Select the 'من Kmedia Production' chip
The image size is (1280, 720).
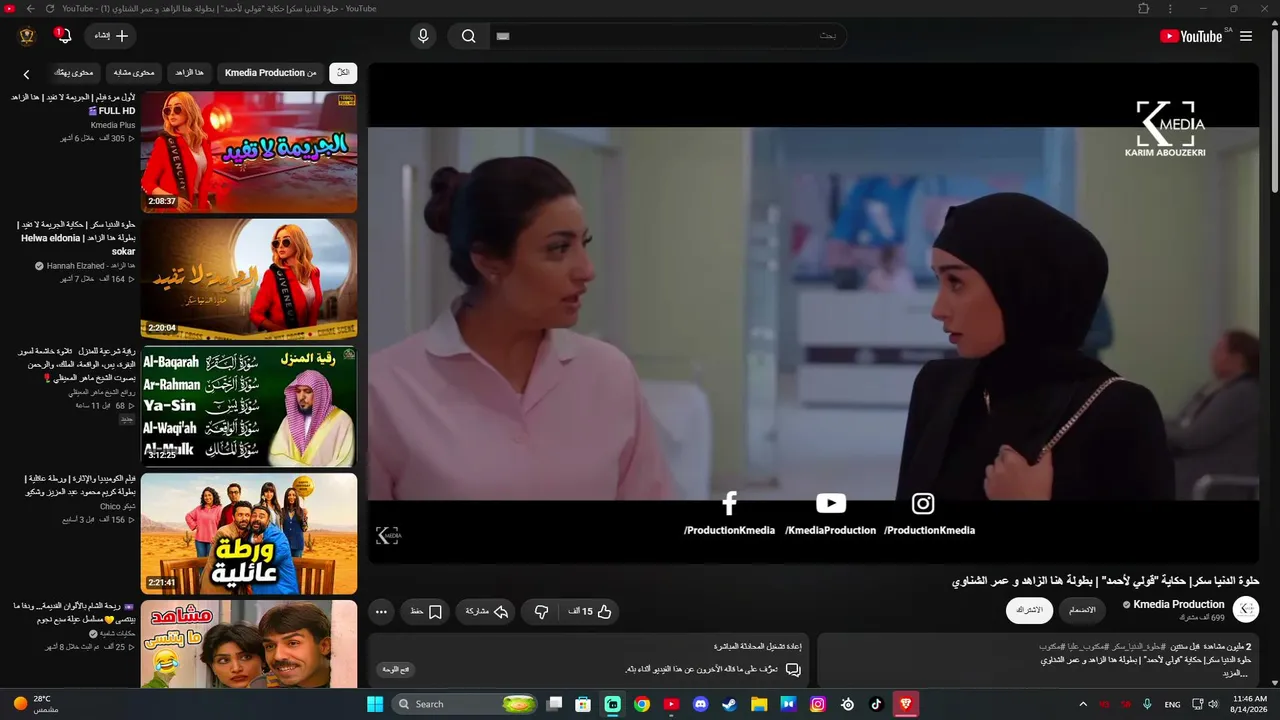tap(270, 73)
